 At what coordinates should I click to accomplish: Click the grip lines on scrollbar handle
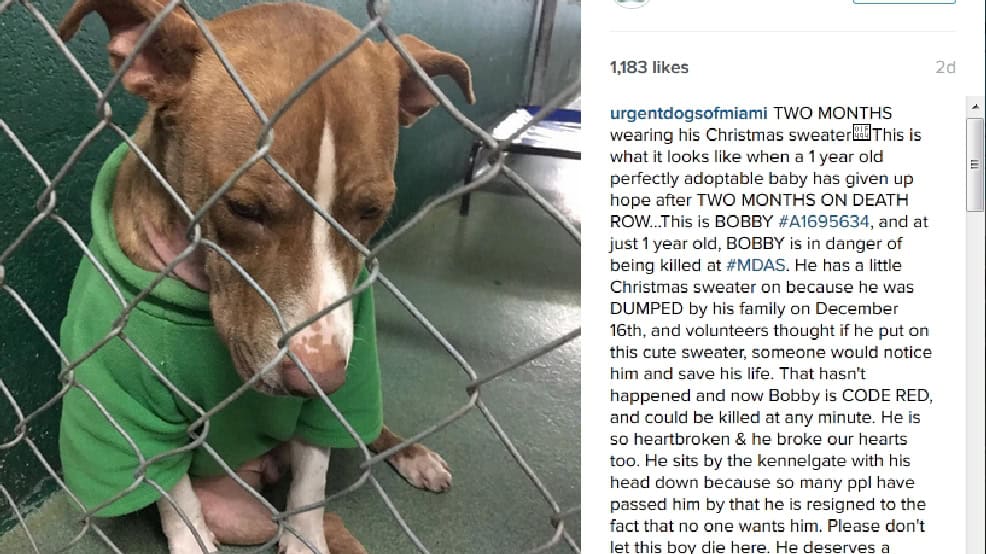pos(975,164)
